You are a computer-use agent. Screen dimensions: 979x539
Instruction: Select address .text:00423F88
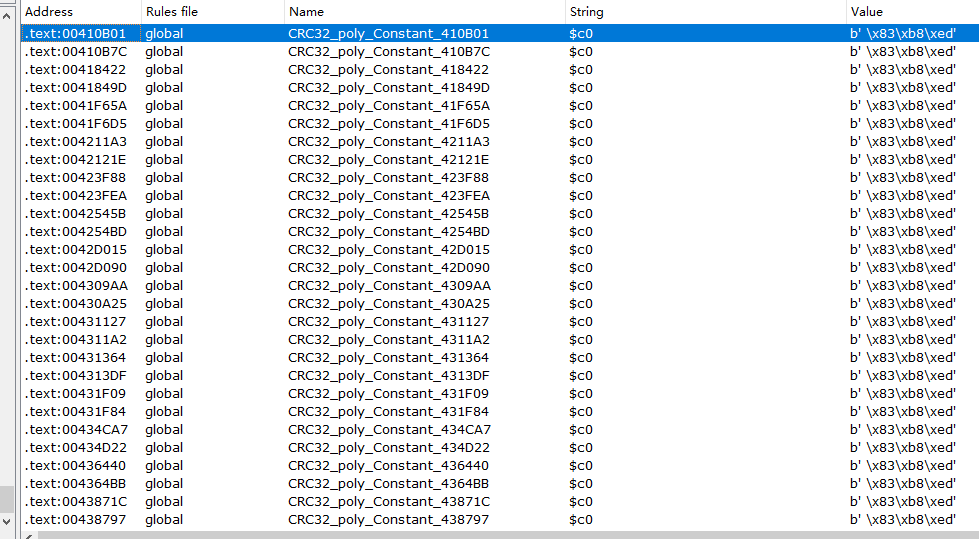(x=76, y=178)
